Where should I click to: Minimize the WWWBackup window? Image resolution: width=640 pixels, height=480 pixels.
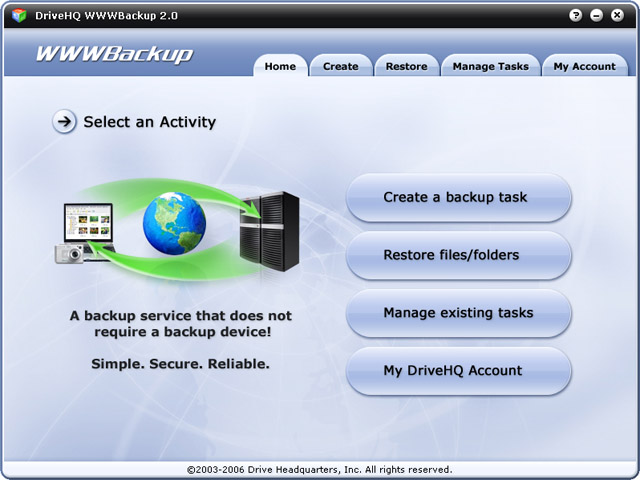pyautogui.click(x=596, y=15)
